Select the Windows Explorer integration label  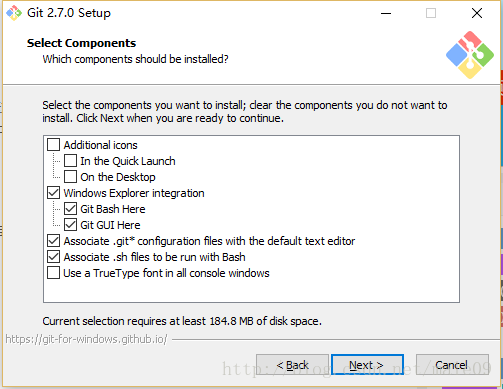(x=134, y=193)
